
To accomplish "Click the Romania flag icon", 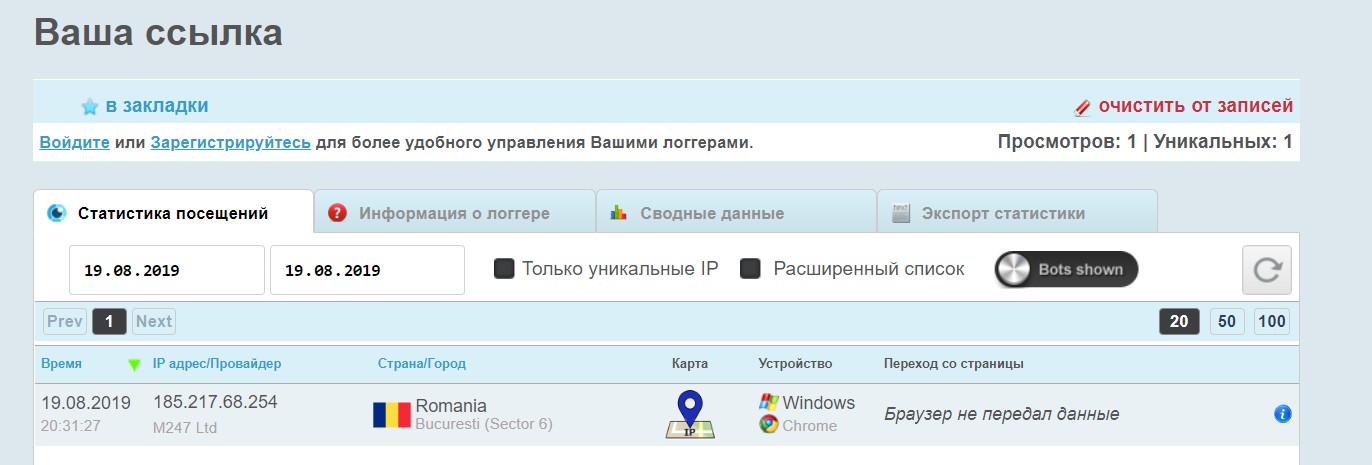I will (392, 415).
